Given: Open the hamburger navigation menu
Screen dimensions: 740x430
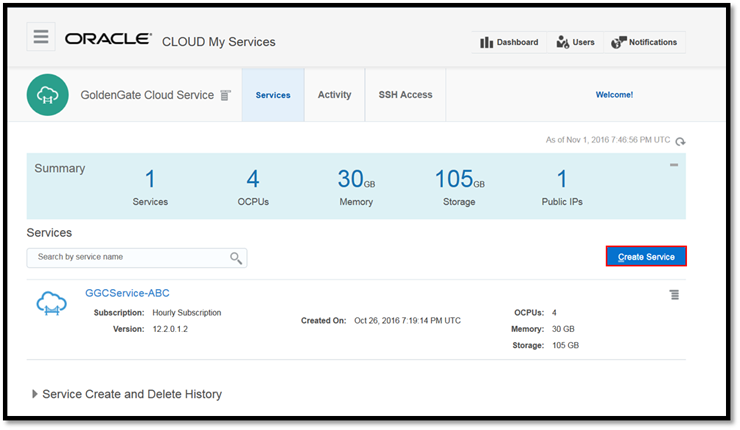Looking at the screenshot, I should (x=41, y=38).
